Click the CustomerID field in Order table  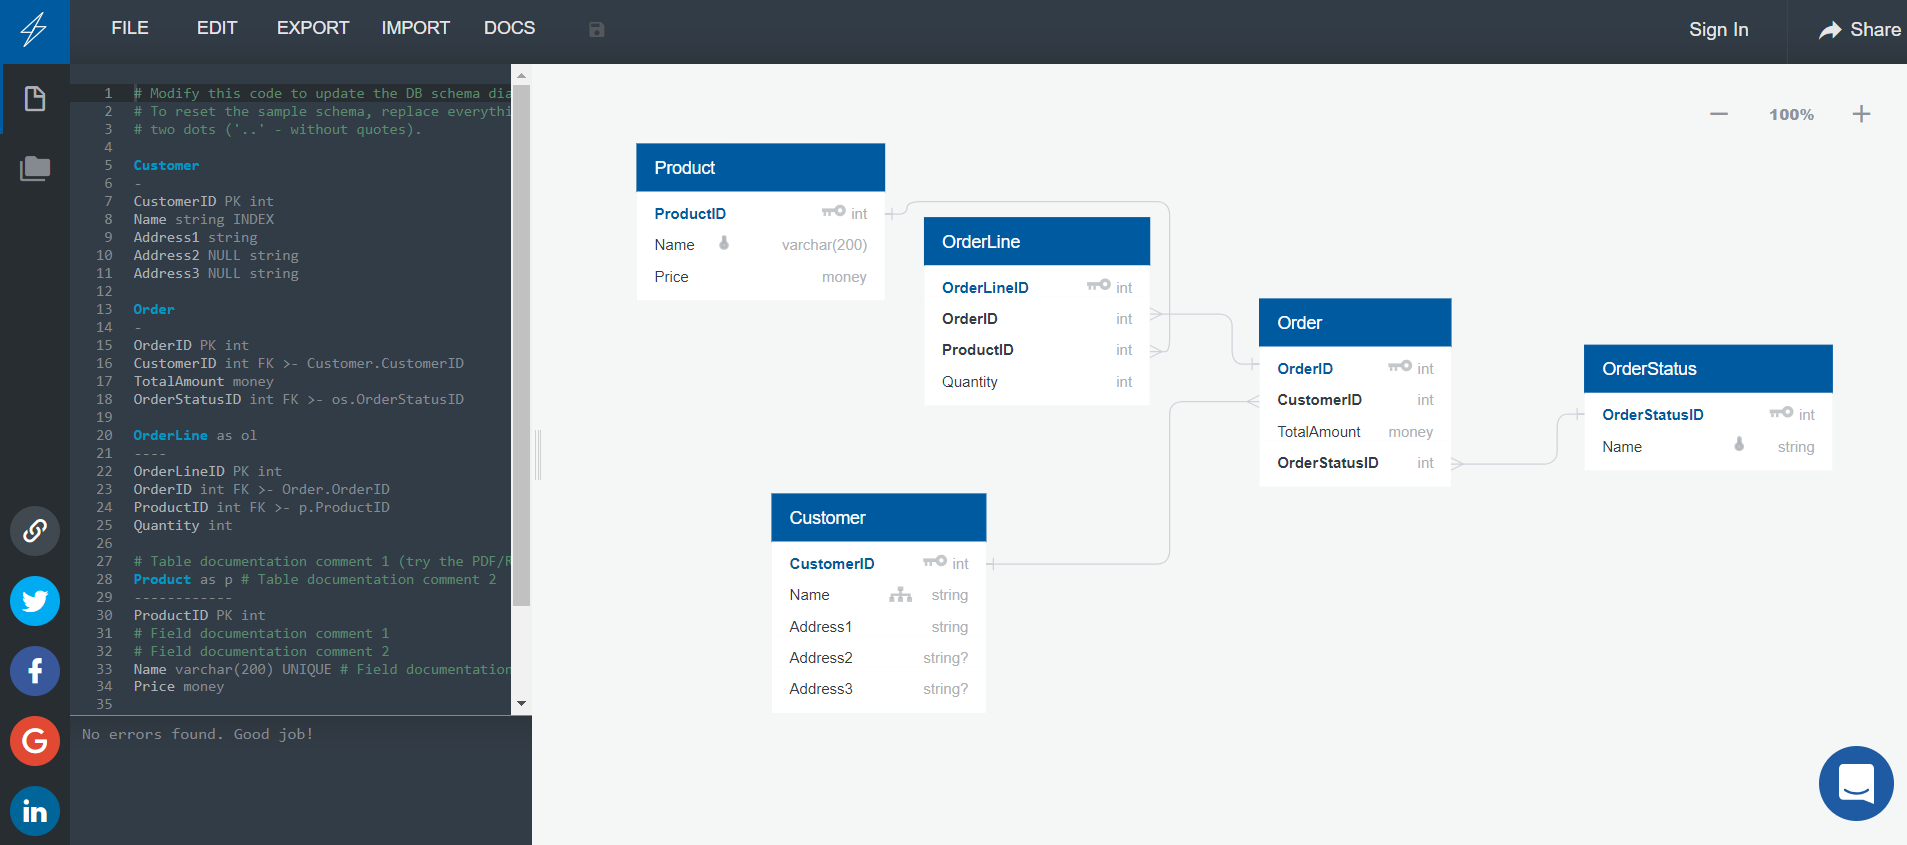[1355, 400]
